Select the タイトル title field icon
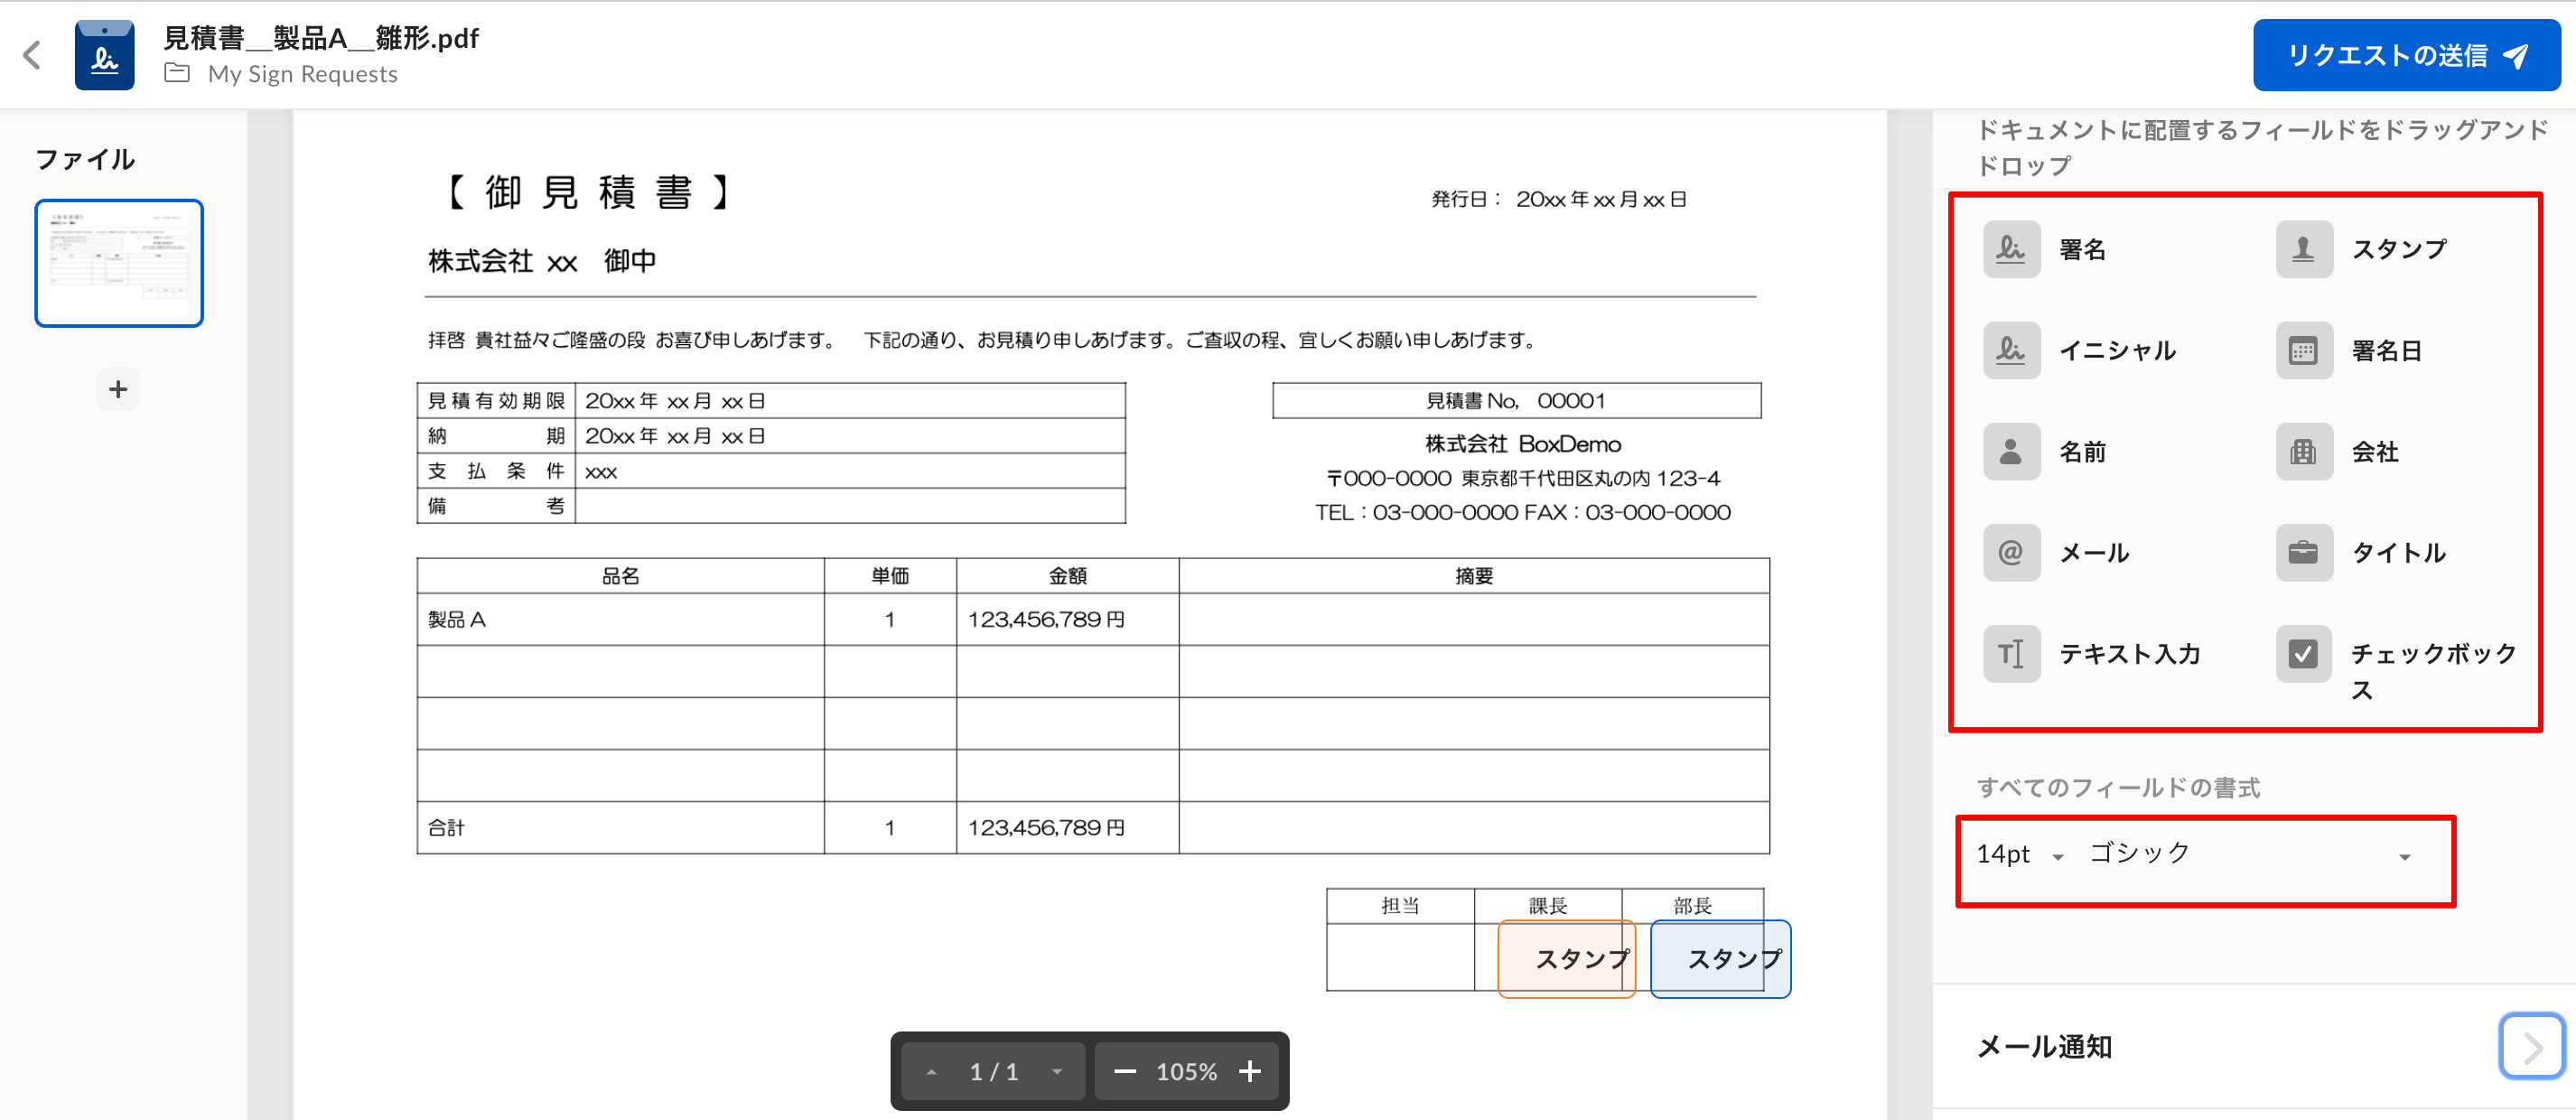This screenshot has width=2576, height=1120. coord(2303,552)
